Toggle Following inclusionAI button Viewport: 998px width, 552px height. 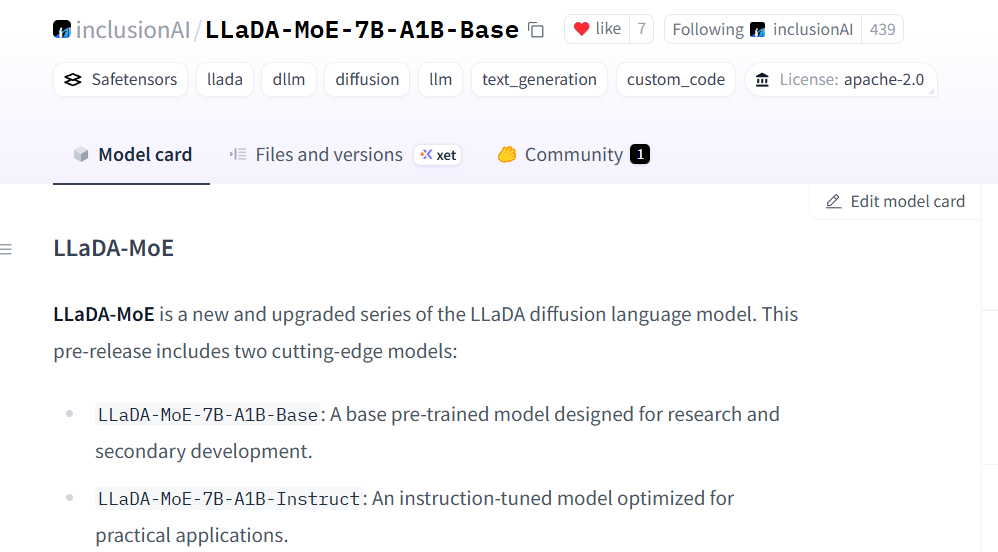click(x=762, y=29)
